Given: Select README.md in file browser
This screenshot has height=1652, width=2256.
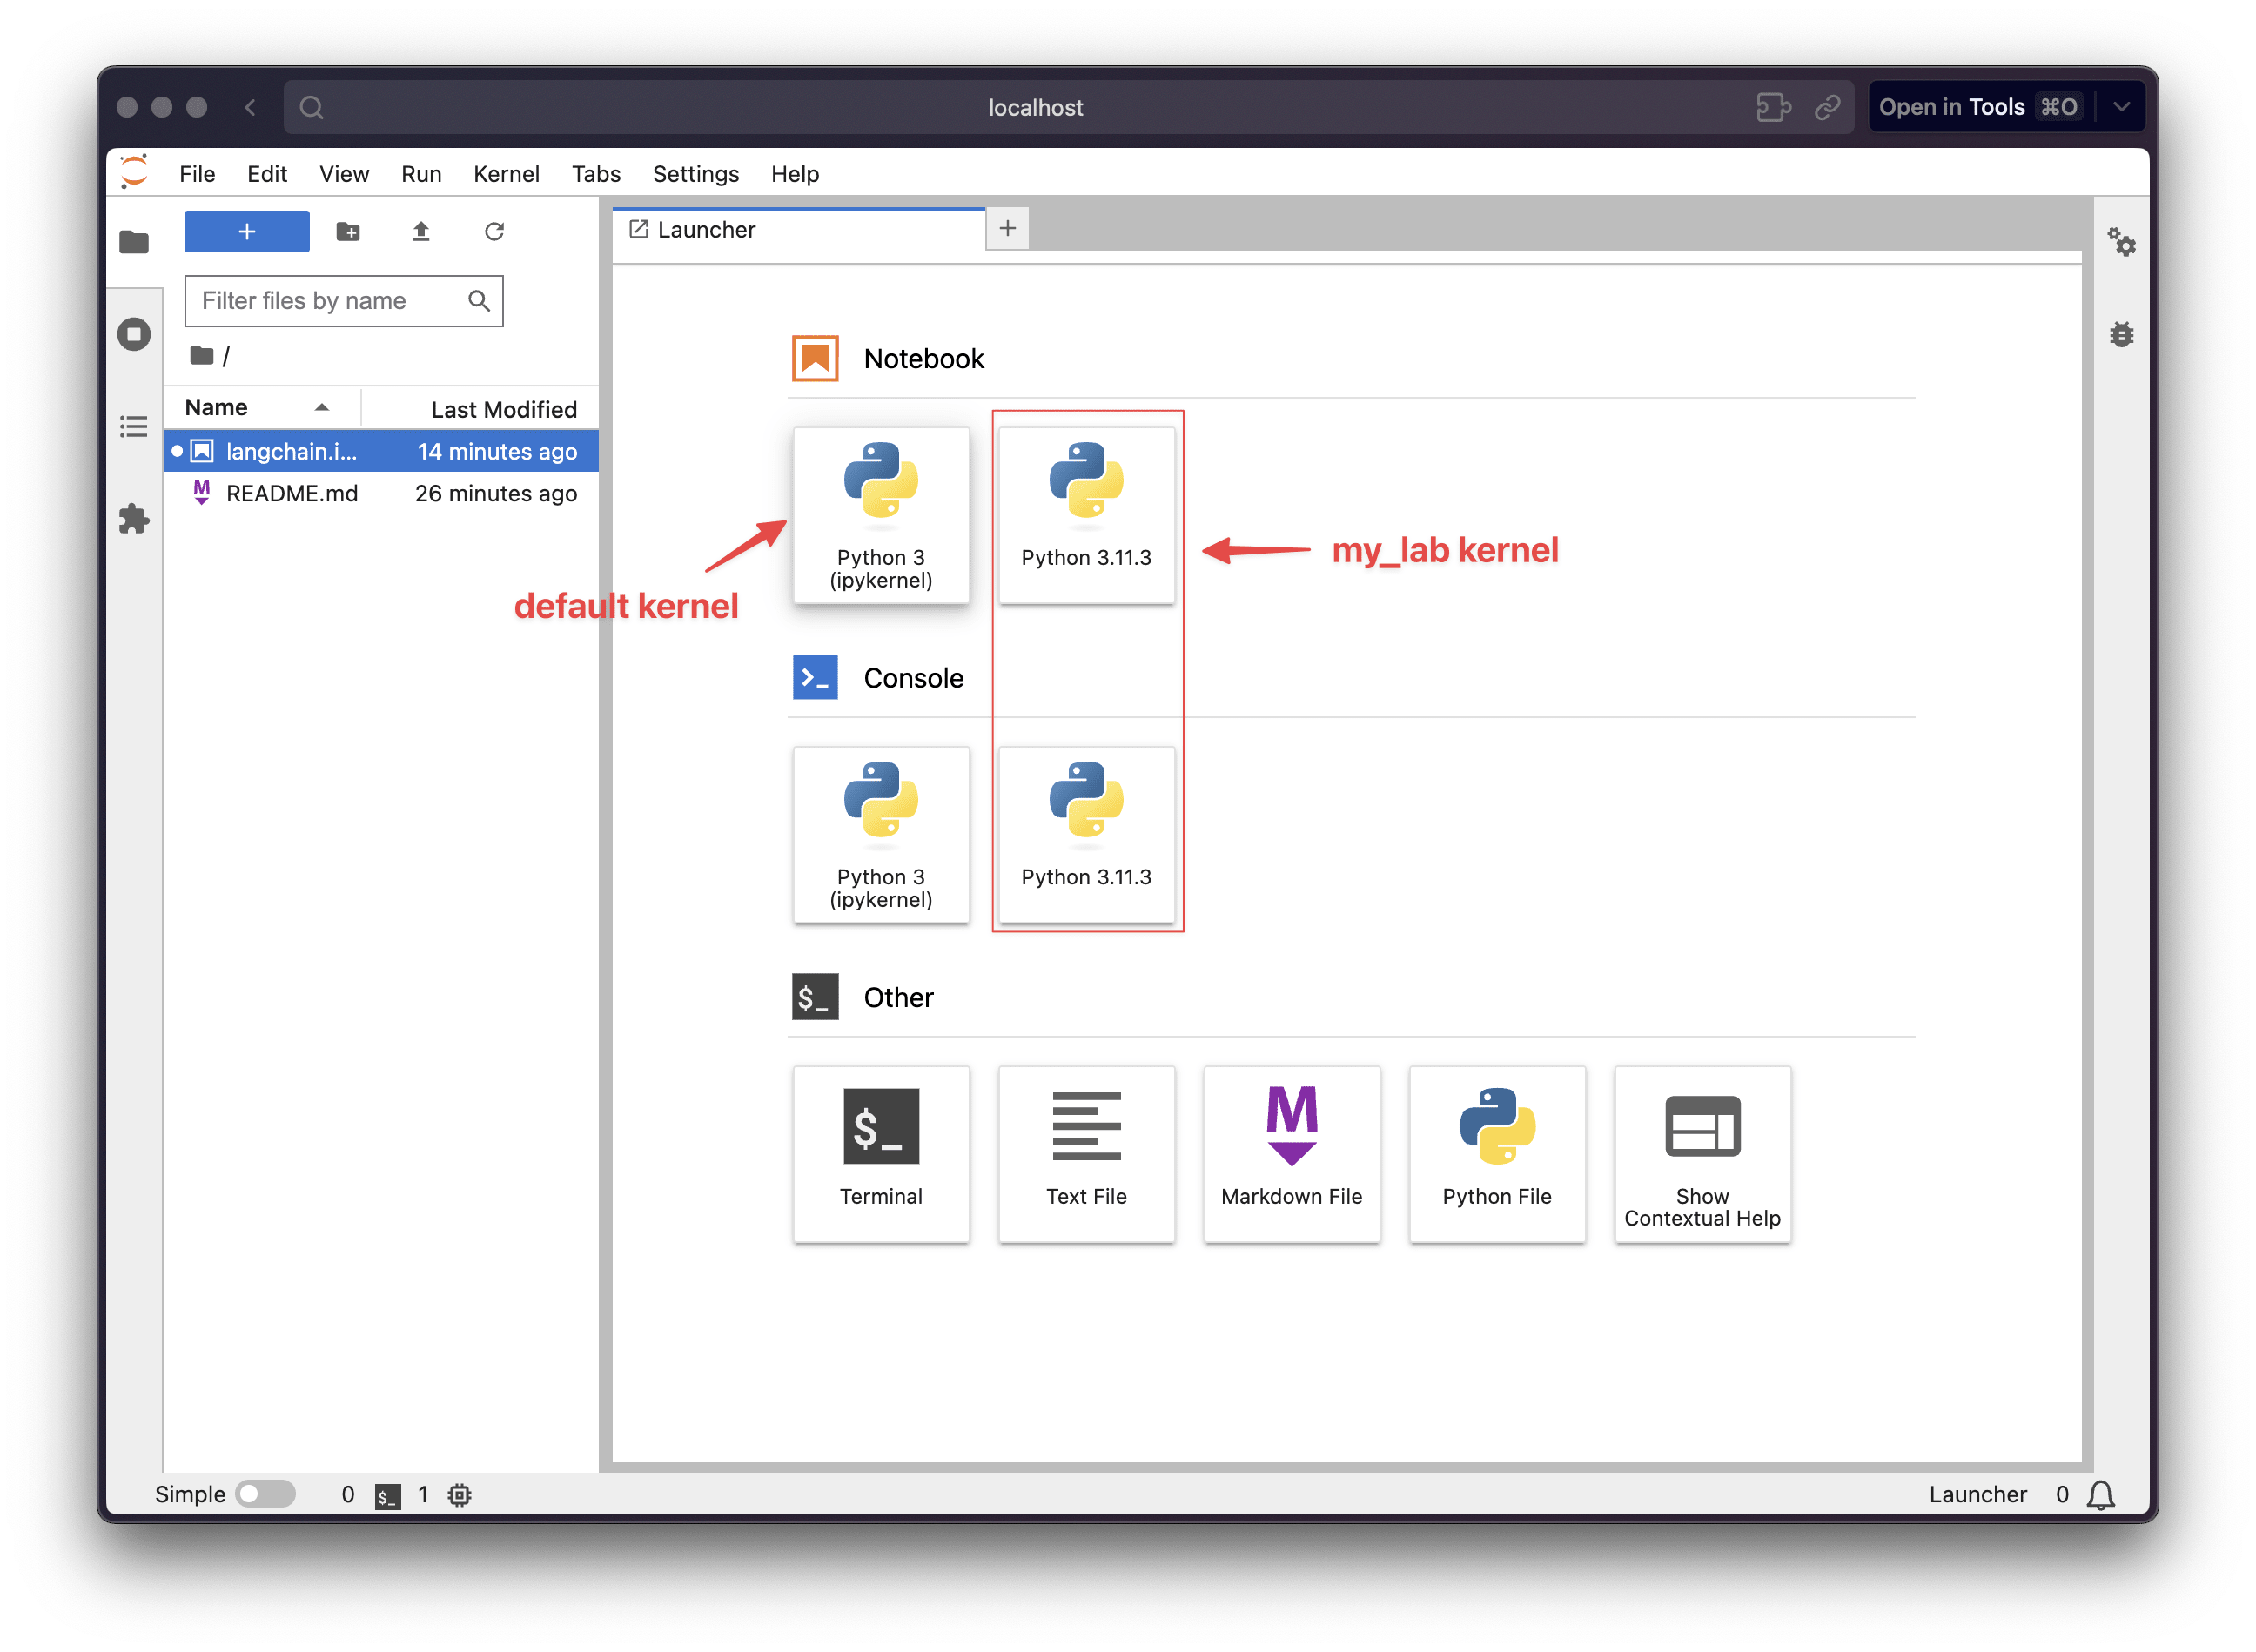Looking at the screenshot, I should [x=292, y=493].
